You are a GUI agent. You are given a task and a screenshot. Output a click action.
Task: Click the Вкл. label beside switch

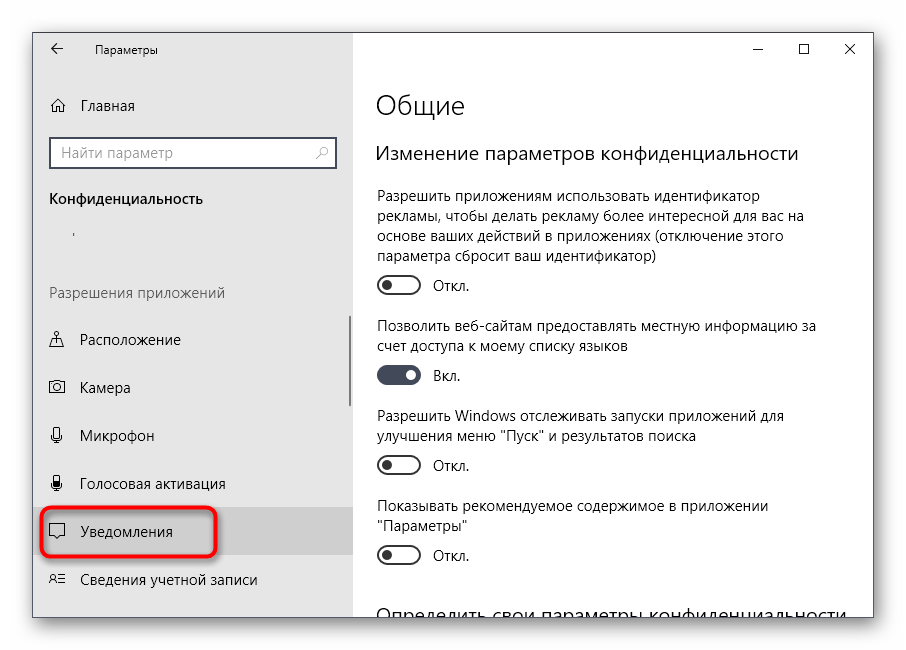pyautogui.click(x=447, y=376)
